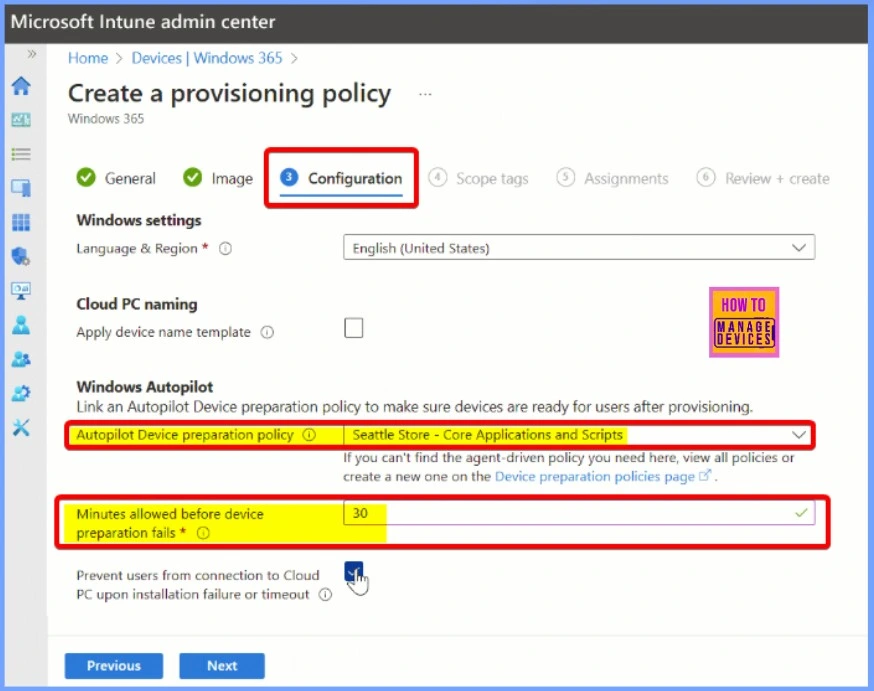This screenshot has height=691, width=874.
Task: Click info icon beside Autopilot Device preparation policy
Action: [309, 435]
